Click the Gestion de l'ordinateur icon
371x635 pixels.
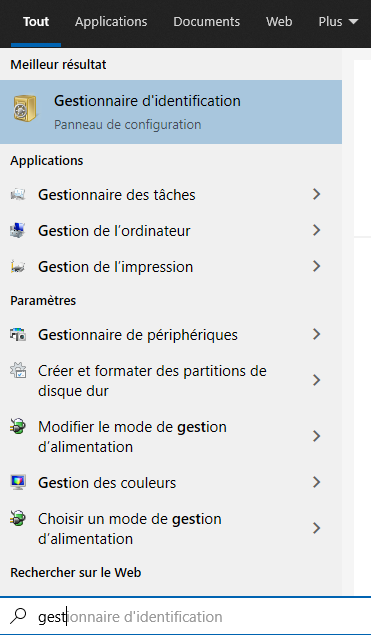[x=18, y=230]
